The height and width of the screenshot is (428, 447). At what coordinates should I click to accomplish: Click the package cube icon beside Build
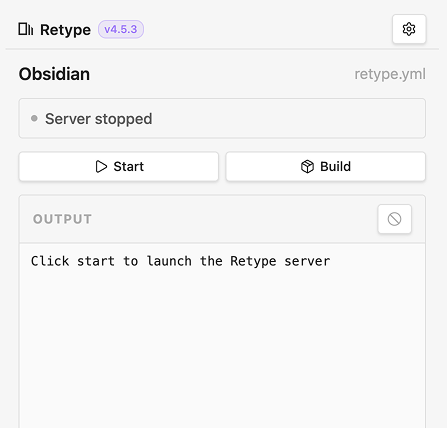307,166
